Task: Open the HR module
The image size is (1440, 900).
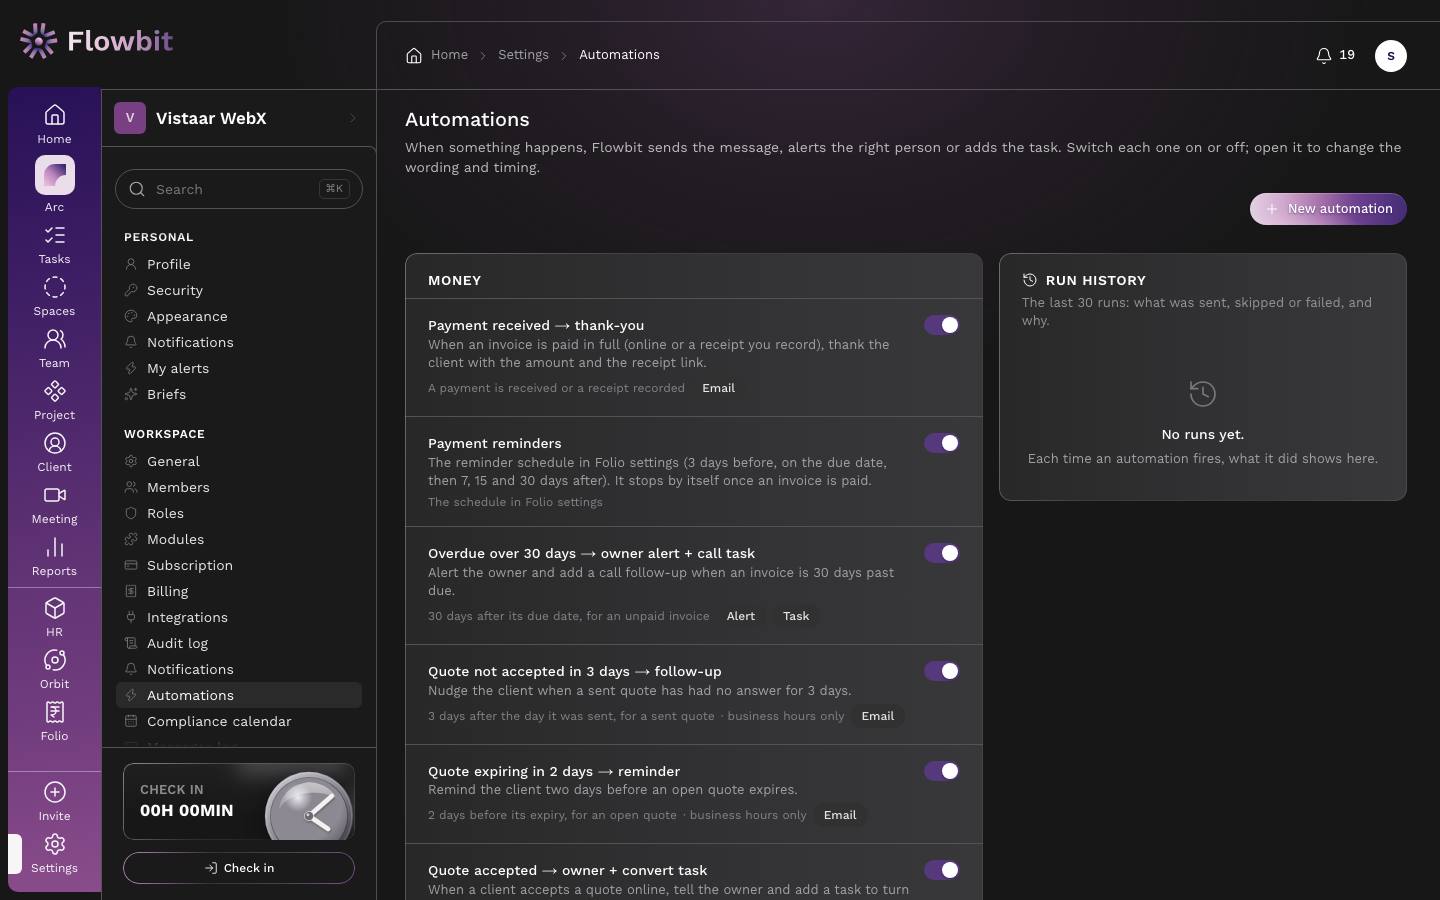Action: (54, 618)
